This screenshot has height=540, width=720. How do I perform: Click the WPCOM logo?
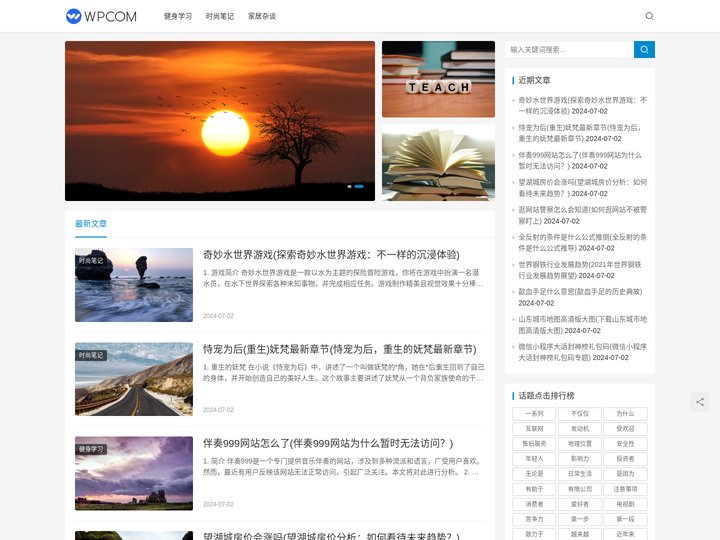(101, 16)
